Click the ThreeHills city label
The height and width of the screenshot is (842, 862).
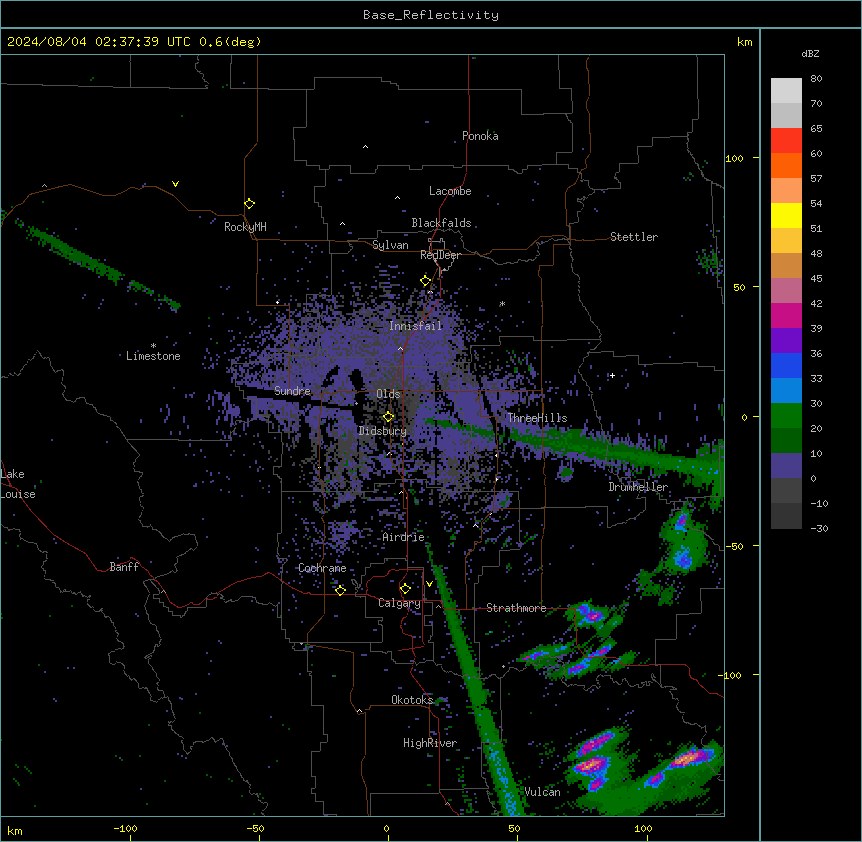537,418
